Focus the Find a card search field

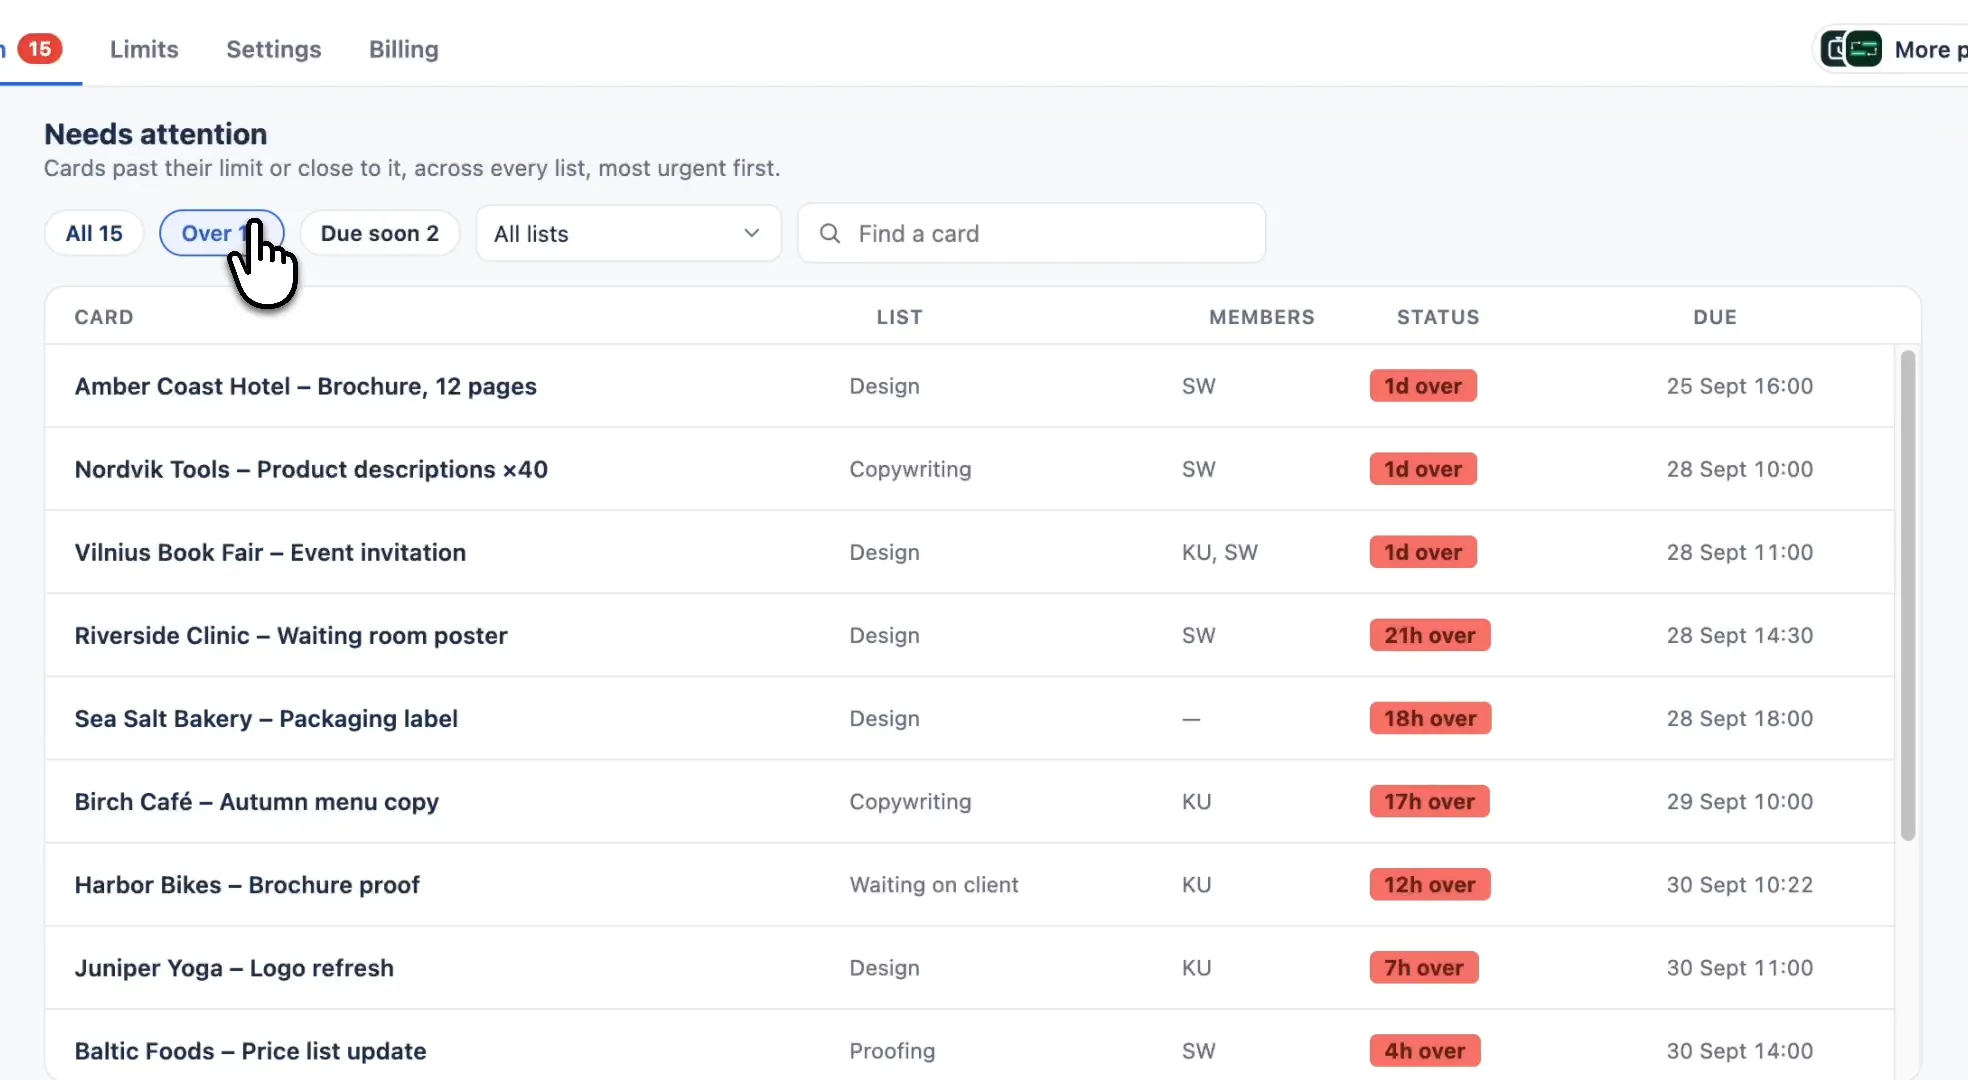click(1031, 233)
